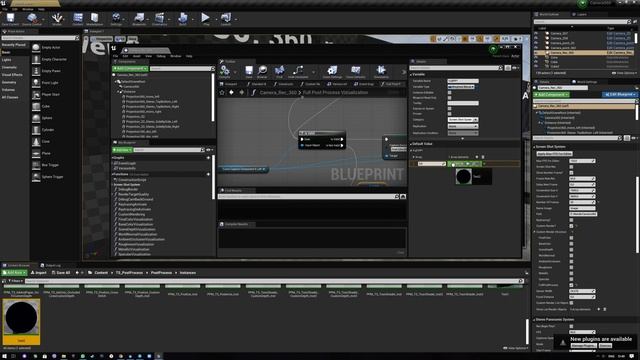Viewport: 640px width, 360px height.
Task: Select Box Trigger actor icon
Action: point(36,165)
